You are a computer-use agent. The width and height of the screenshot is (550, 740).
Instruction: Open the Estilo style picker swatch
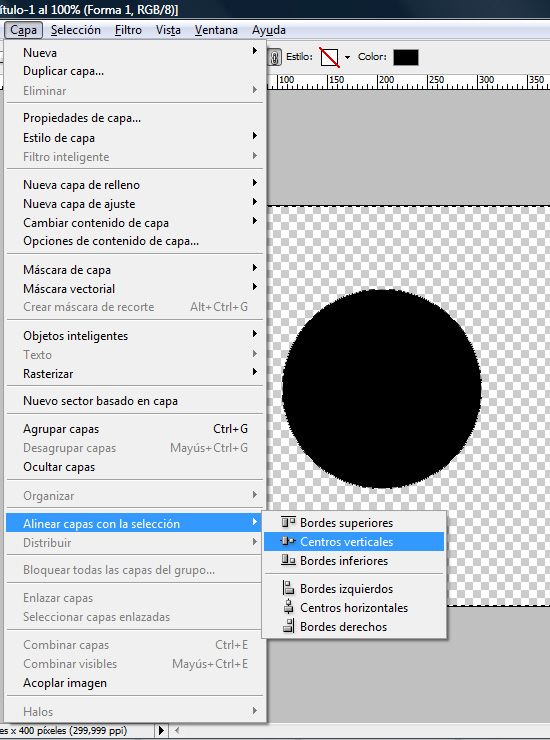pos(330,57)
